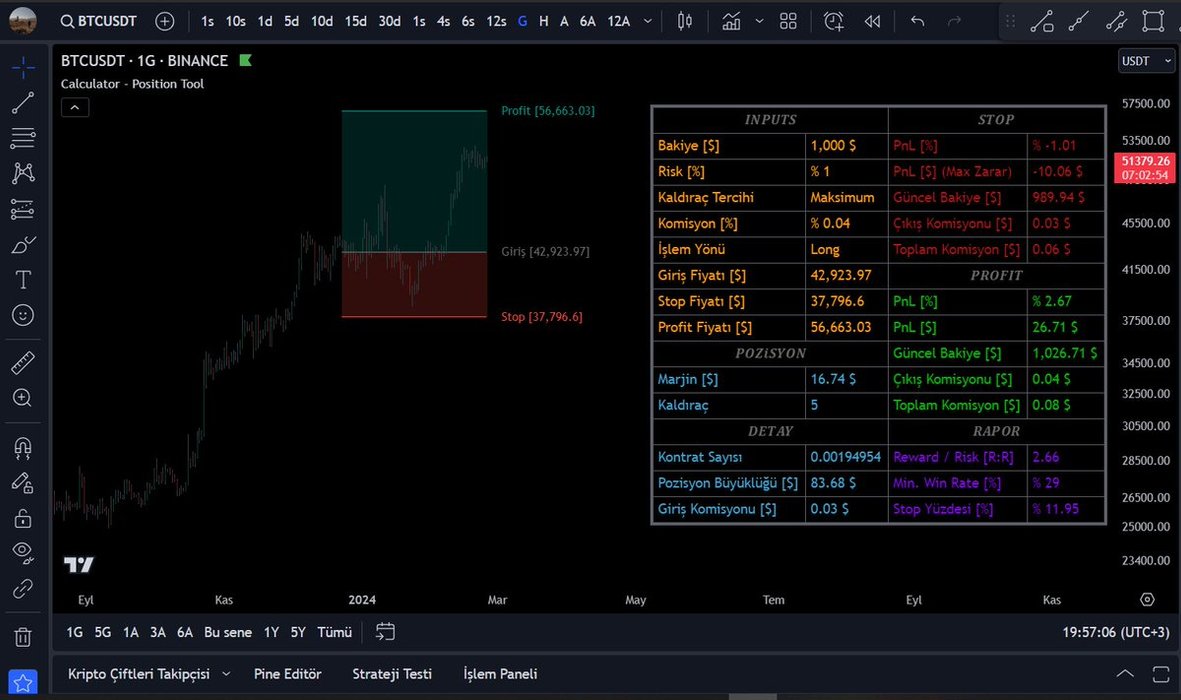Set the date range to 1G
This screenshot has width=1181, height=700.
point(75,632)
